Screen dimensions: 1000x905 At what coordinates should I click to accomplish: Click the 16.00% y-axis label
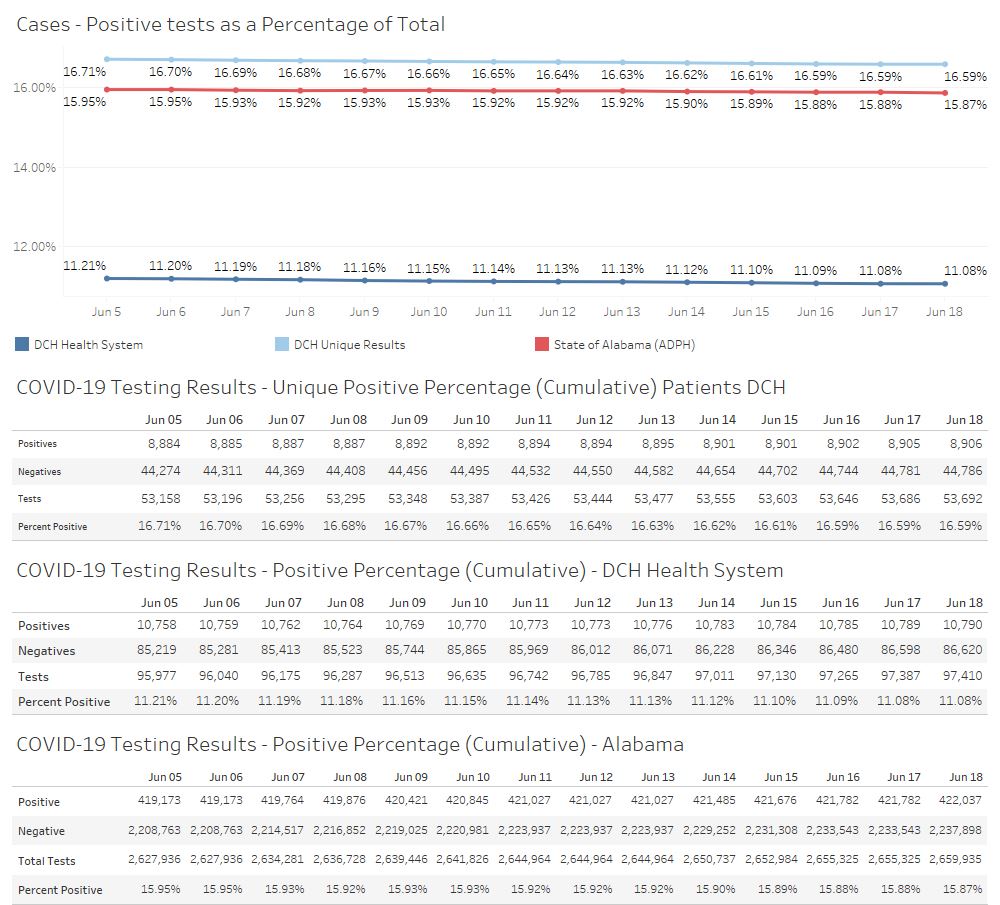tap(34, 87)
